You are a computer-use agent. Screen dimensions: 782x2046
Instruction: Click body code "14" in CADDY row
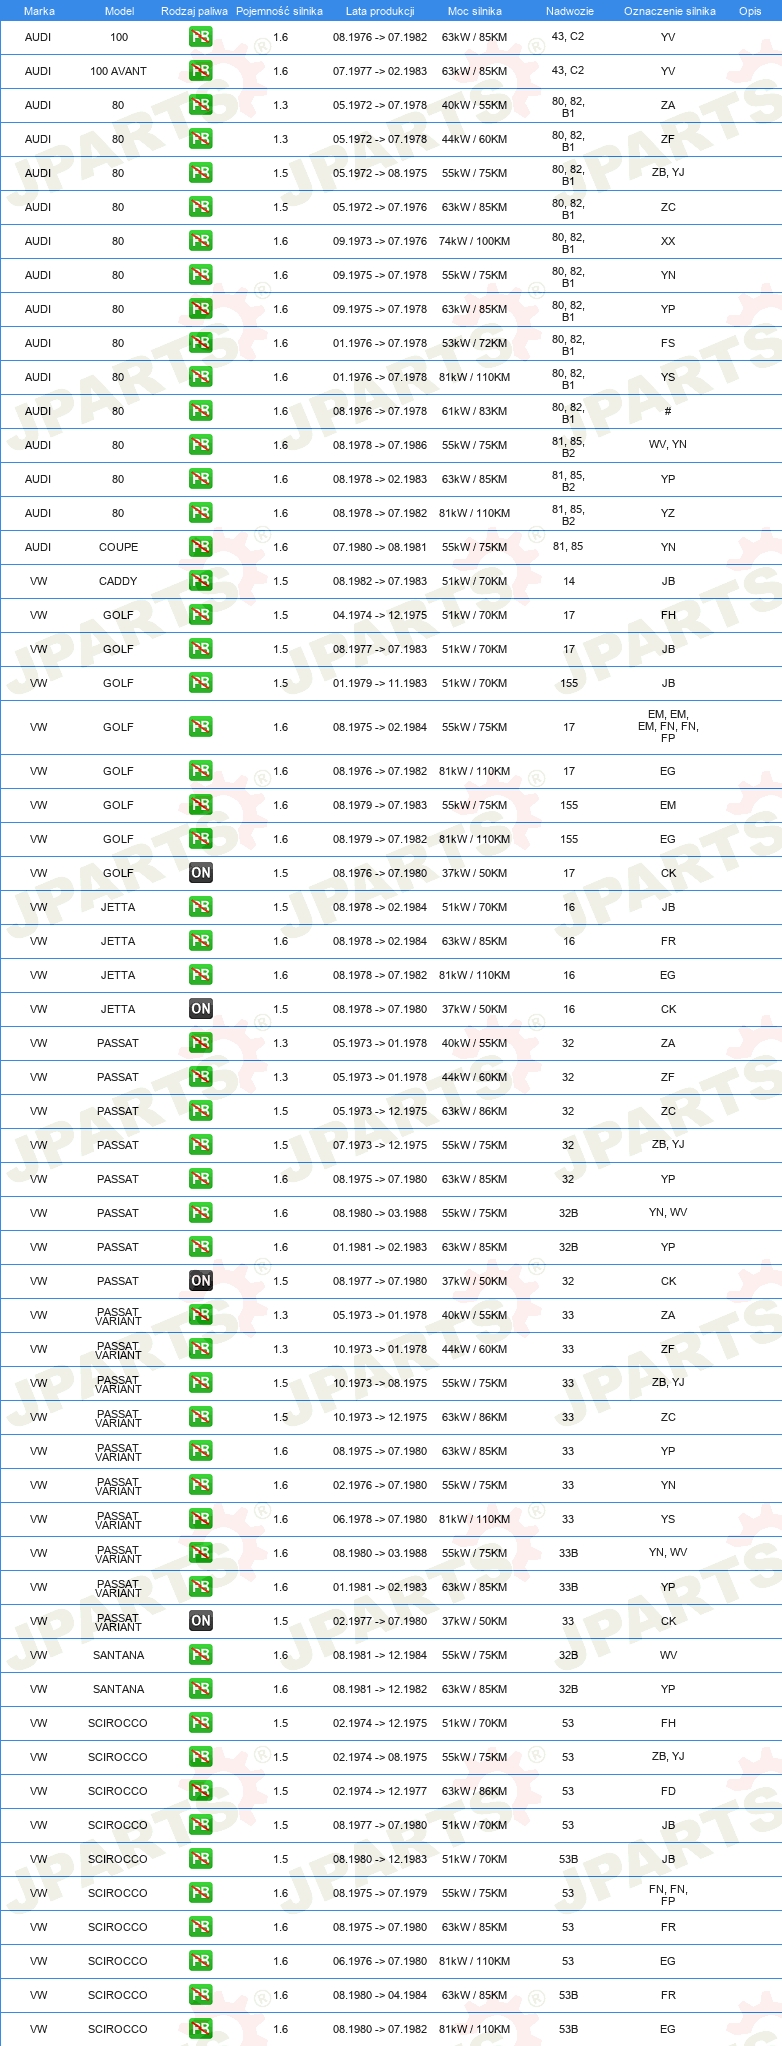(x=569, y=581)
